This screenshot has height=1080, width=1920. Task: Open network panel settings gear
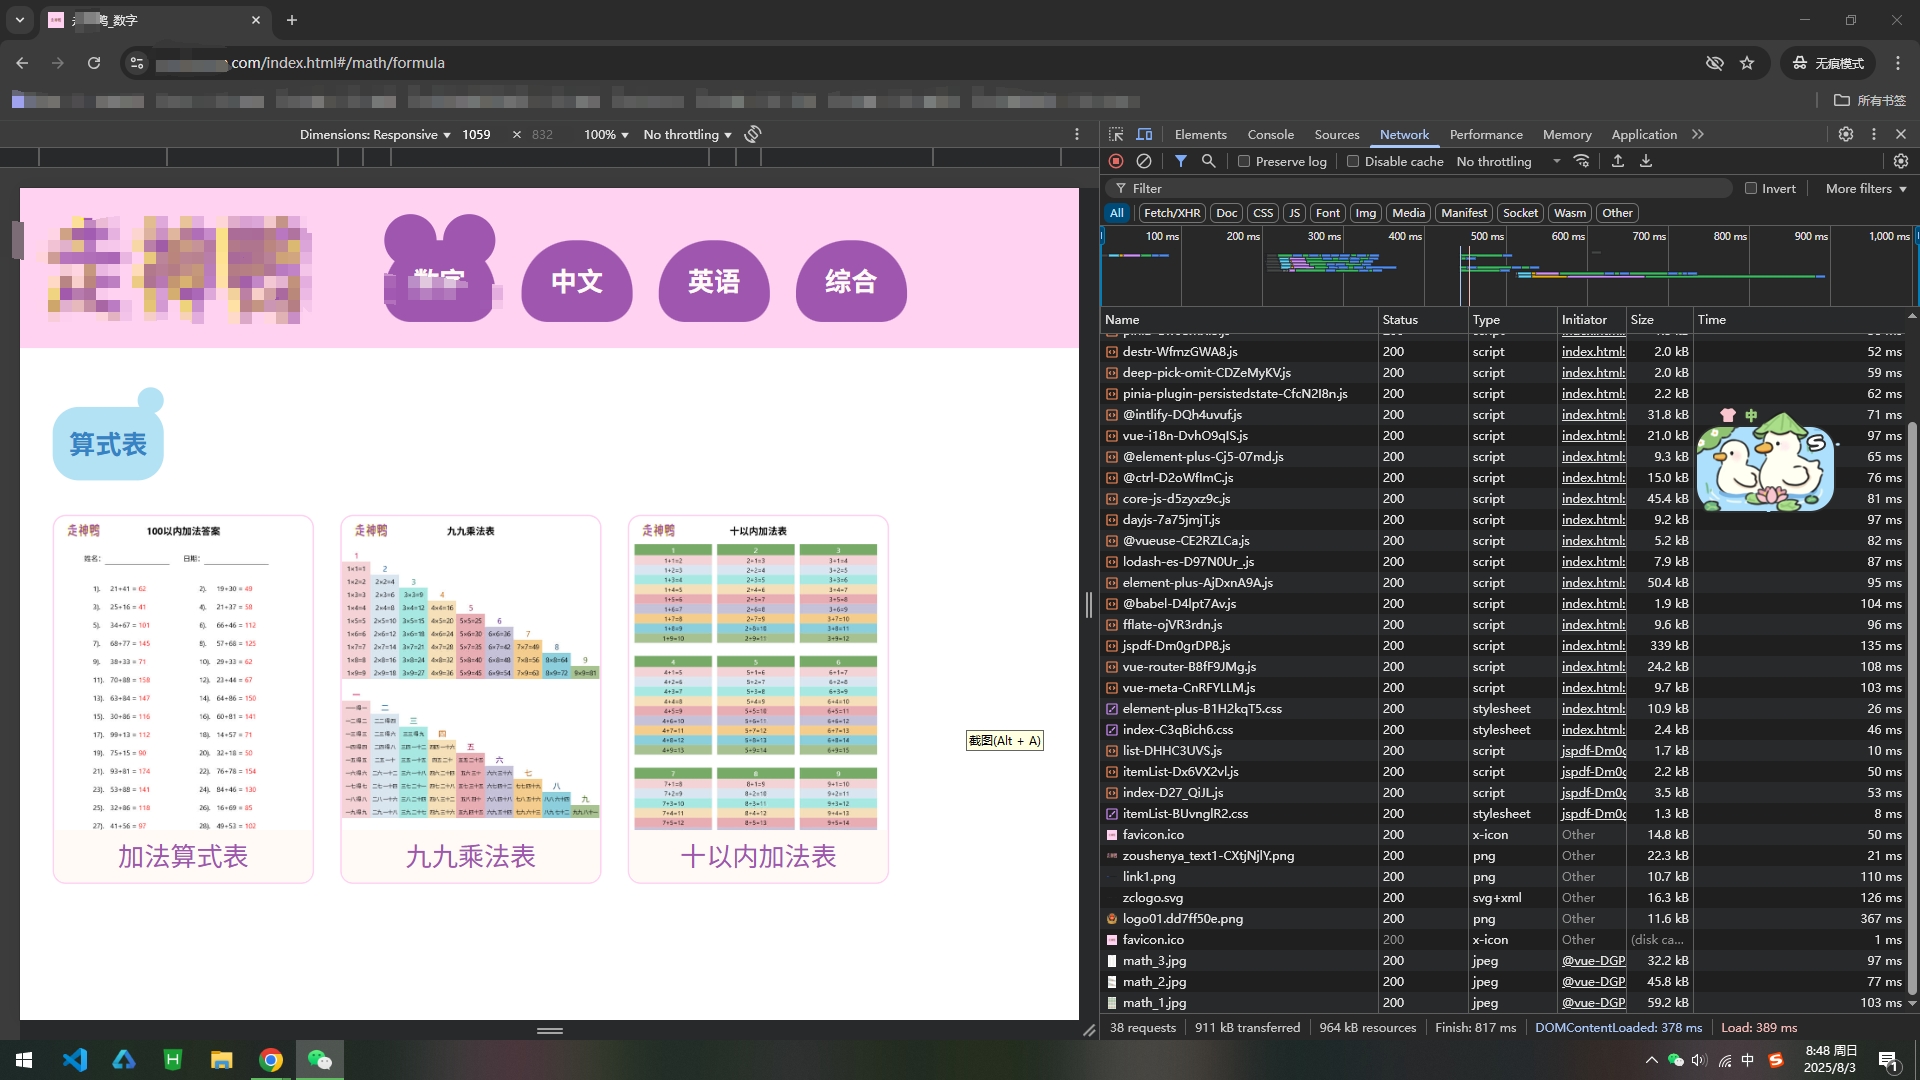[x=1901, y=161]
